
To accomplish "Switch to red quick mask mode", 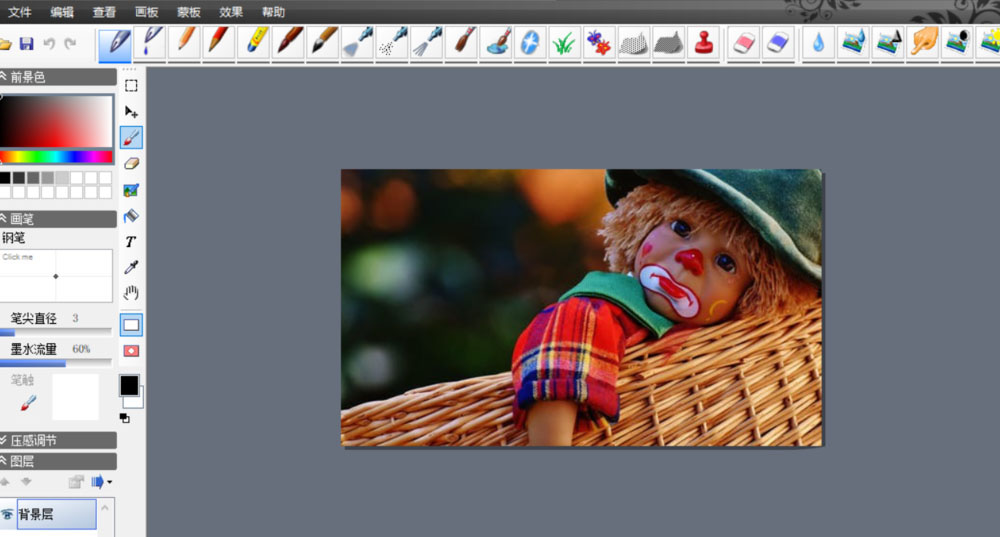I will click(131, 351).
